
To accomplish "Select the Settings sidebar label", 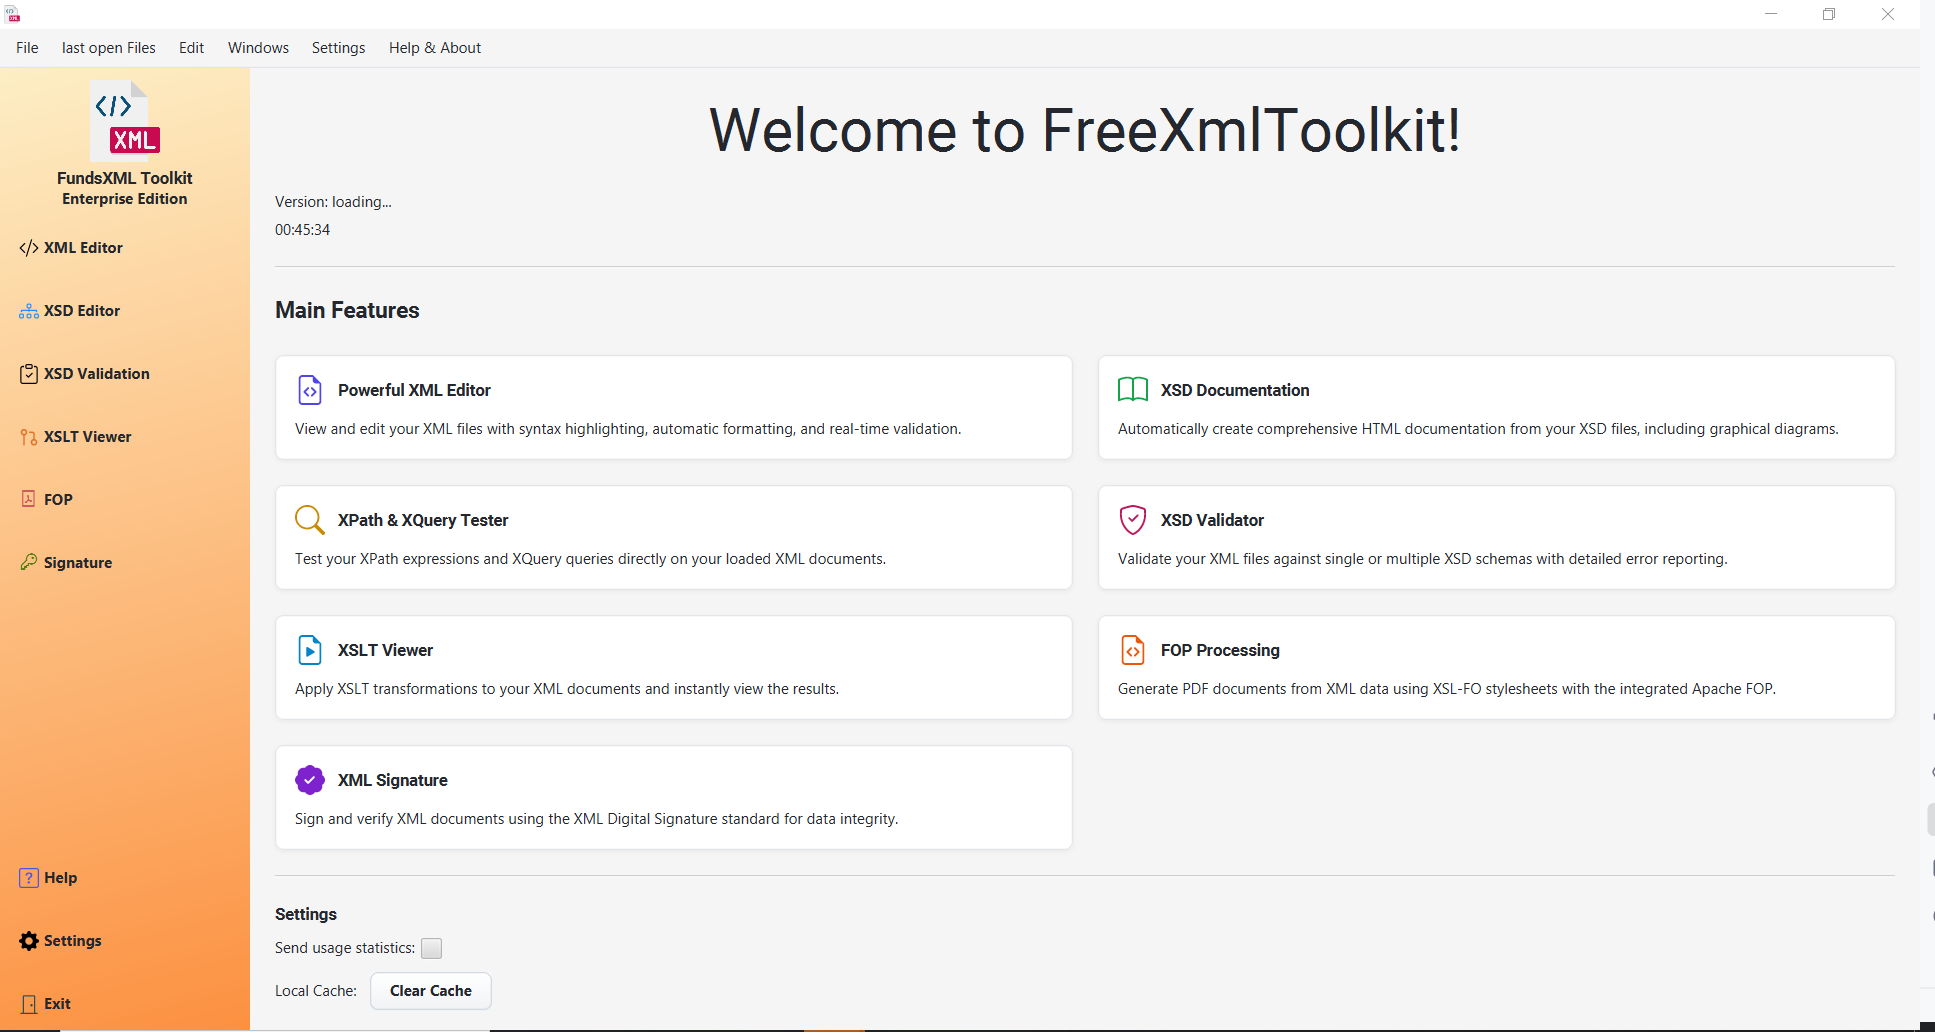I will click(73, 941).
